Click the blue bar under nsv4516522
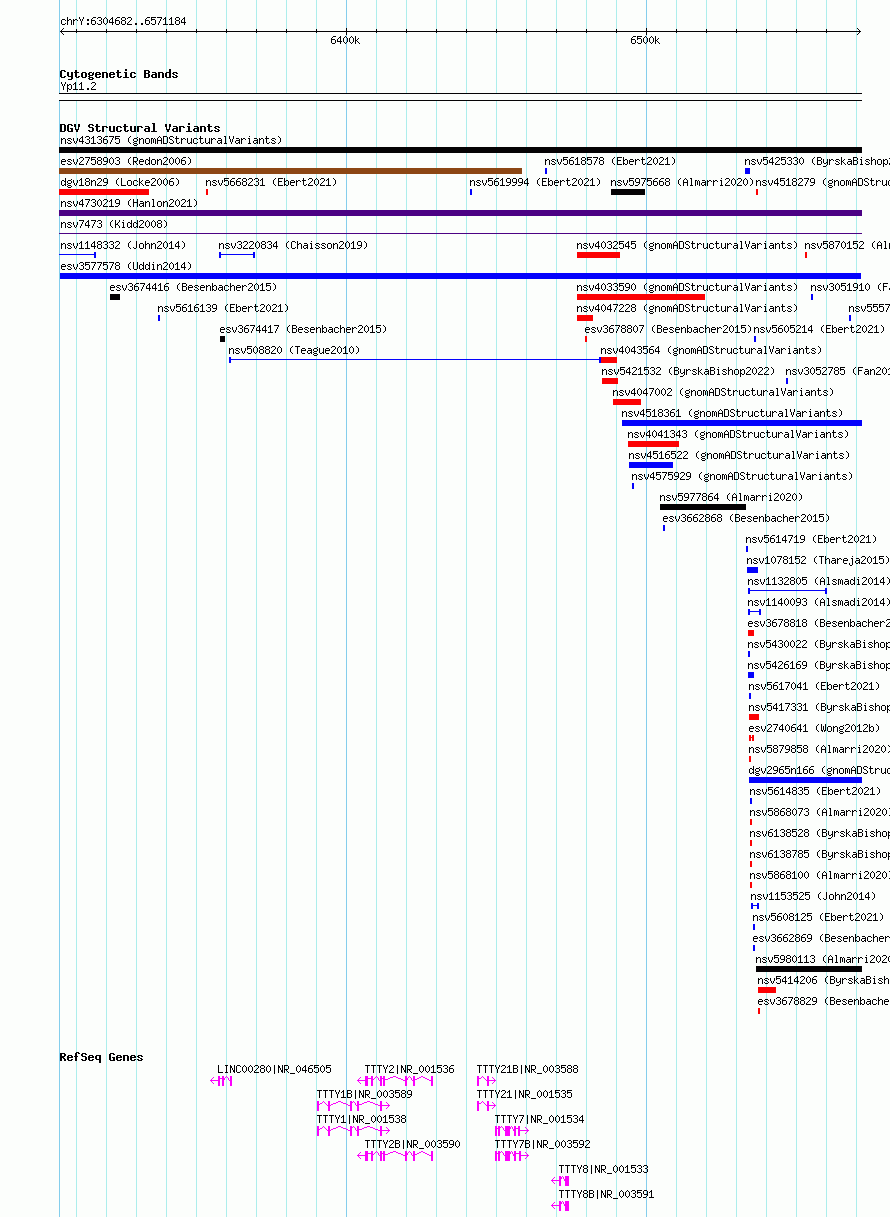 click(x=651, y=465)
